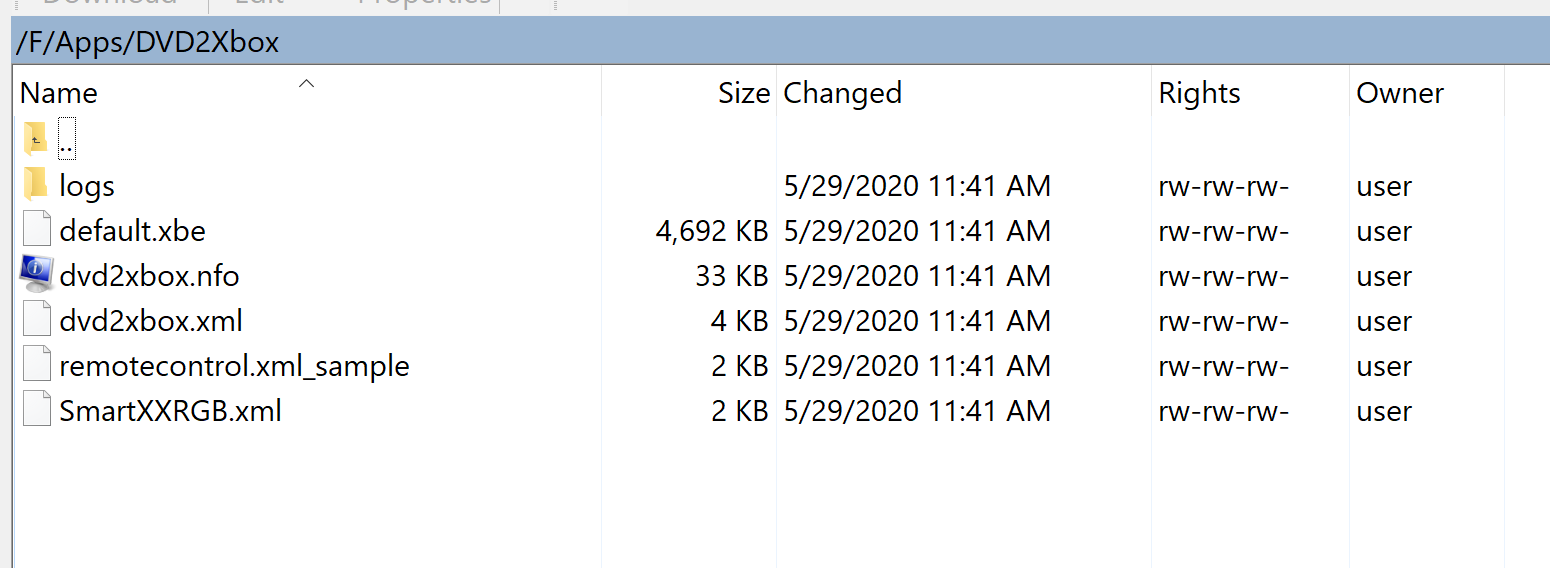
Task: Click the Owner column header
Action: tap(1400, 93)
